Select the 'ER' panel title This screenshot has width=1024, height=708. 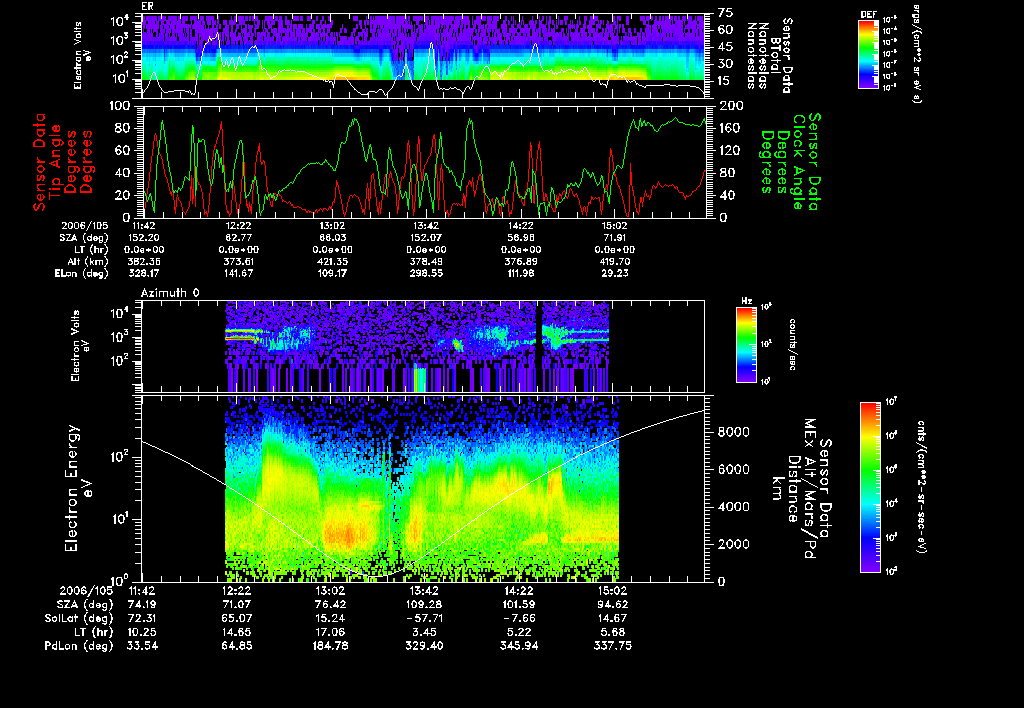[x=147, y=6]
